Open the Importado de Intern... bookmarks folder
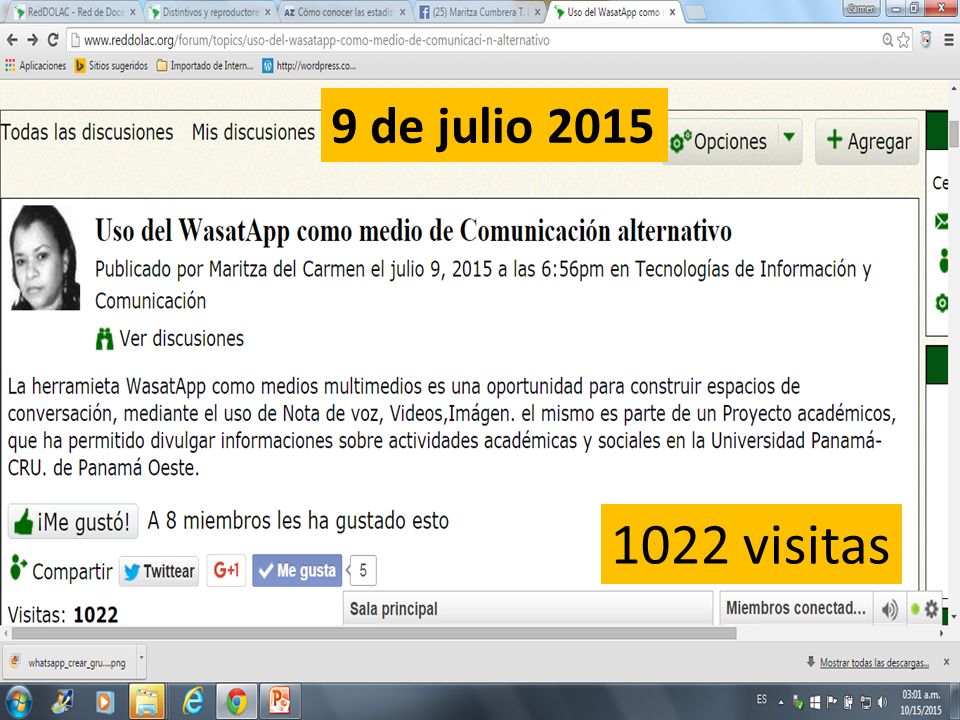 tap(205, 66)
